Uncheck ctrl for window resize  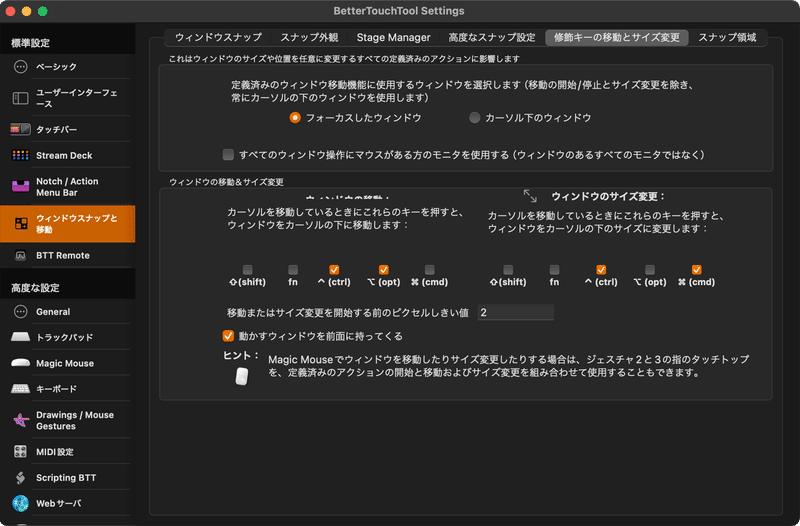(x=601, y=269)
